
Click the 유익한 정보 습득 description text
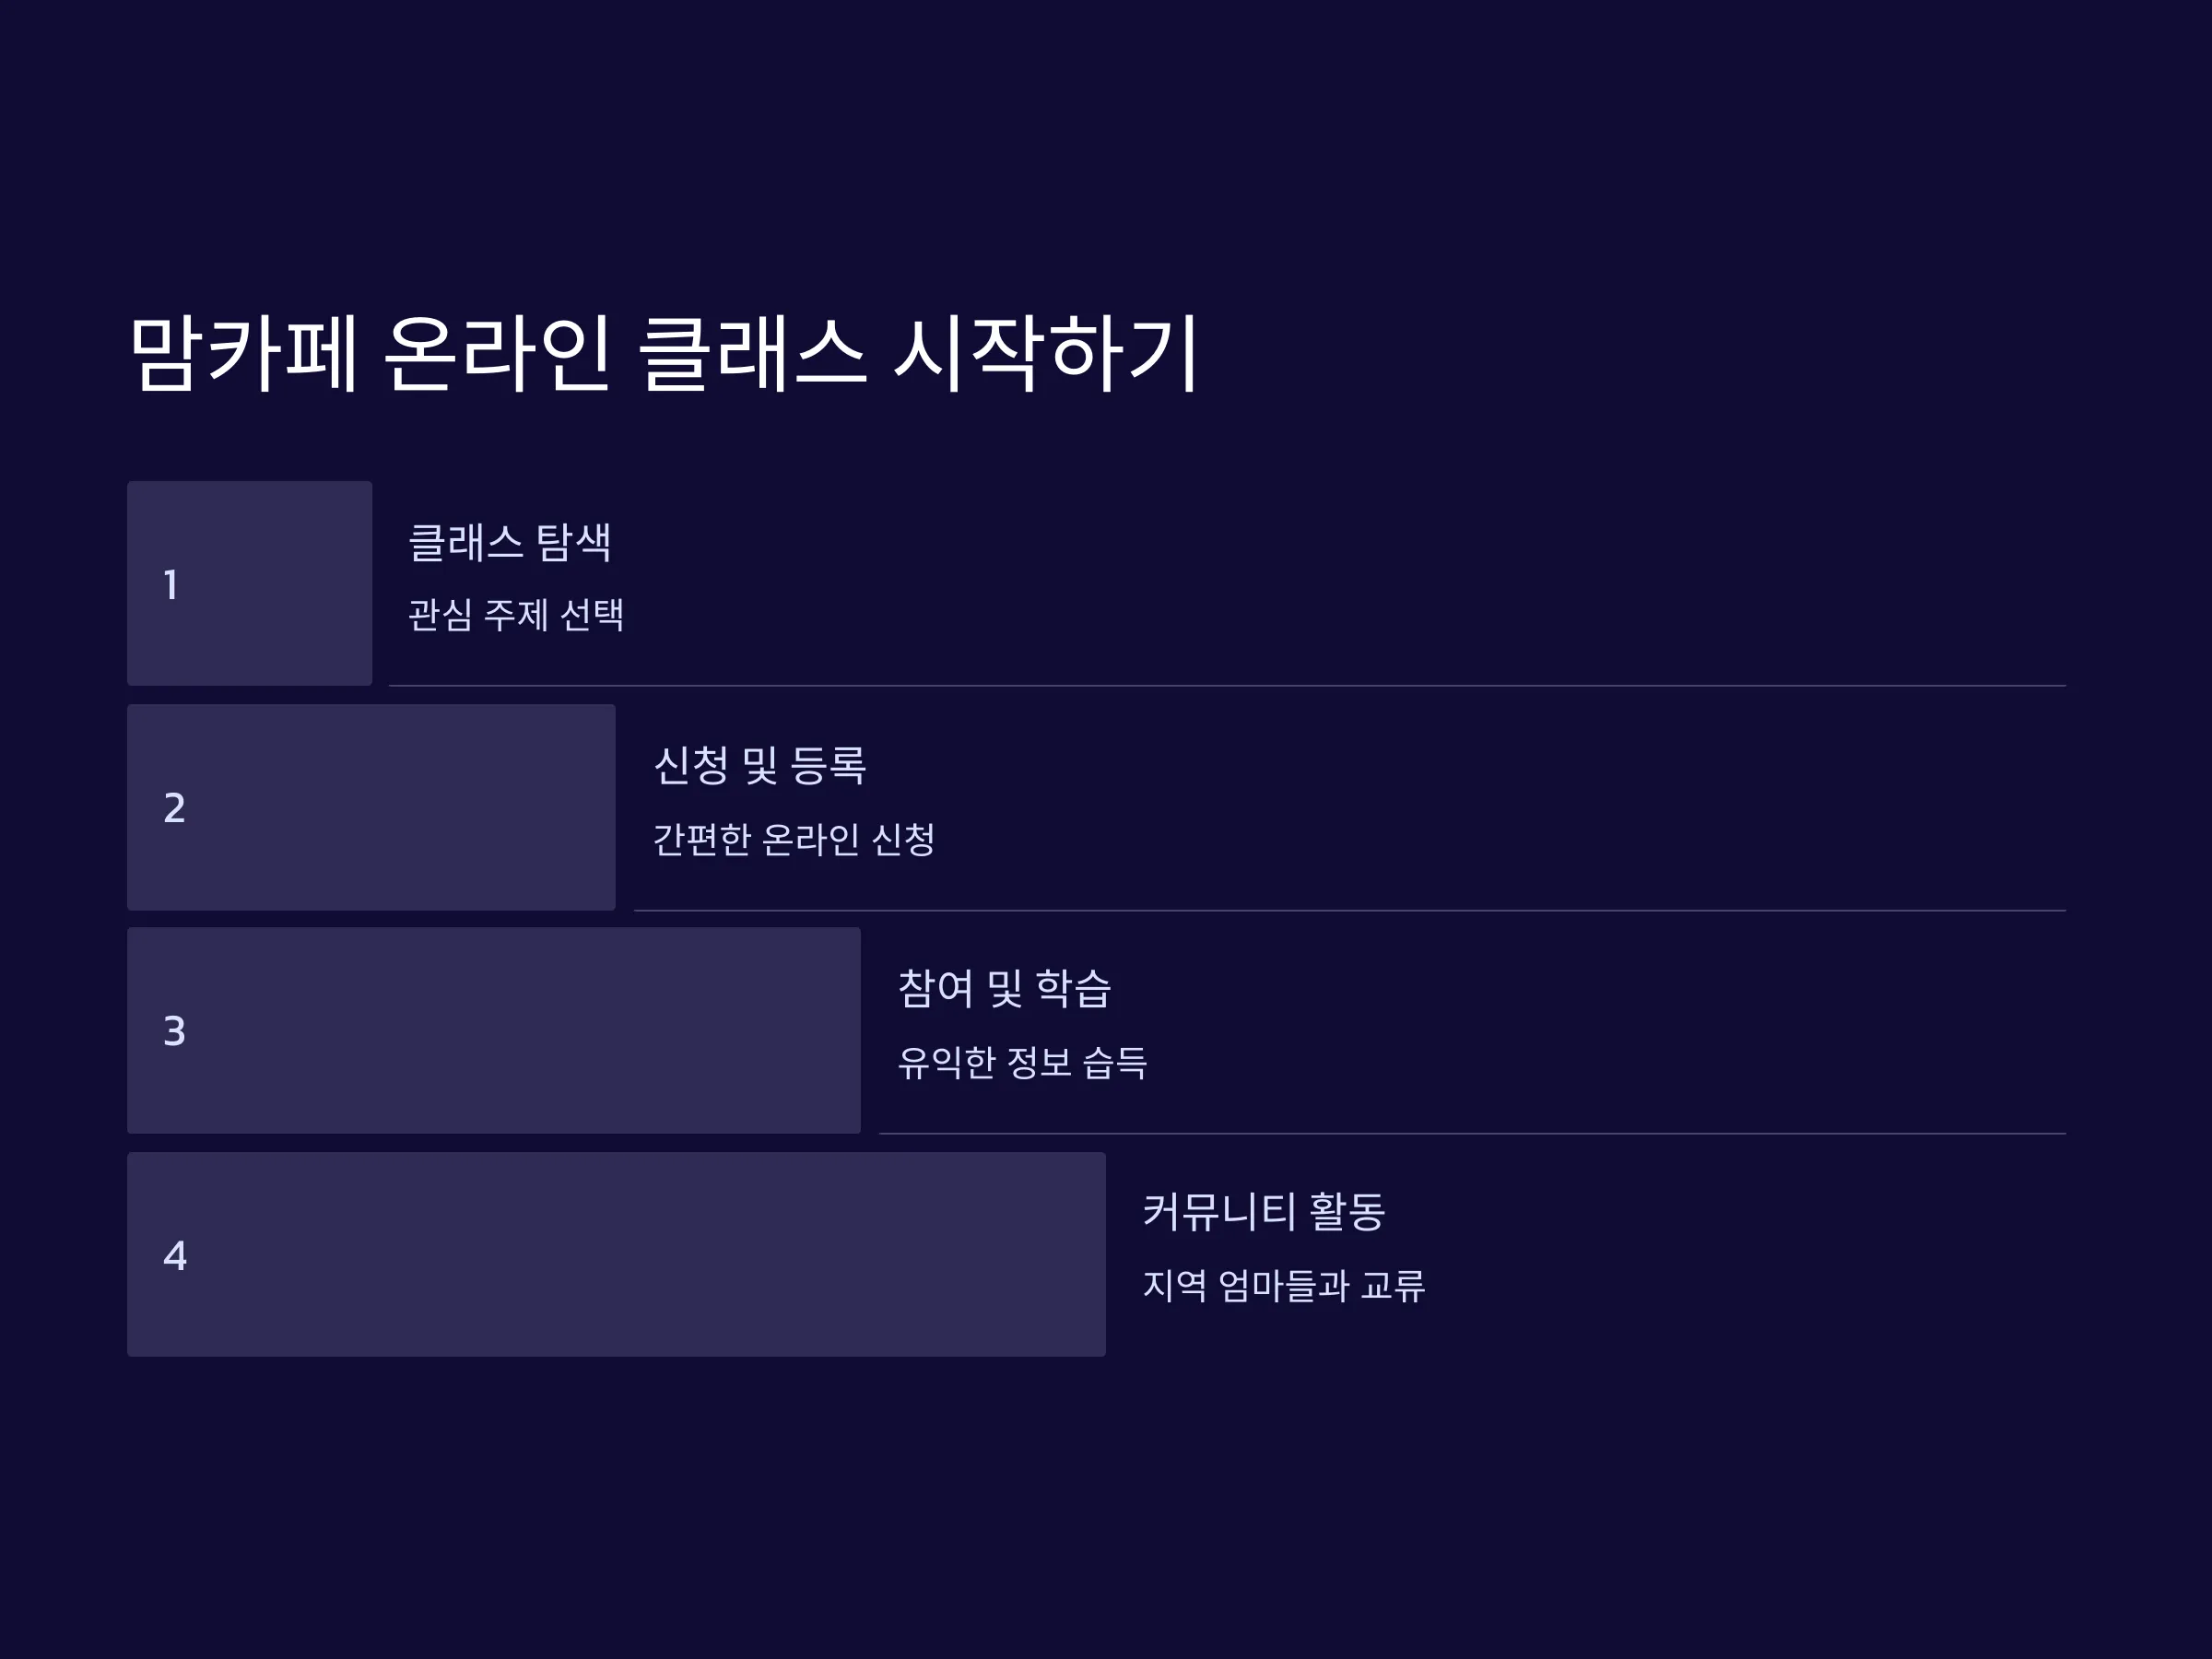point(1022,1062)
